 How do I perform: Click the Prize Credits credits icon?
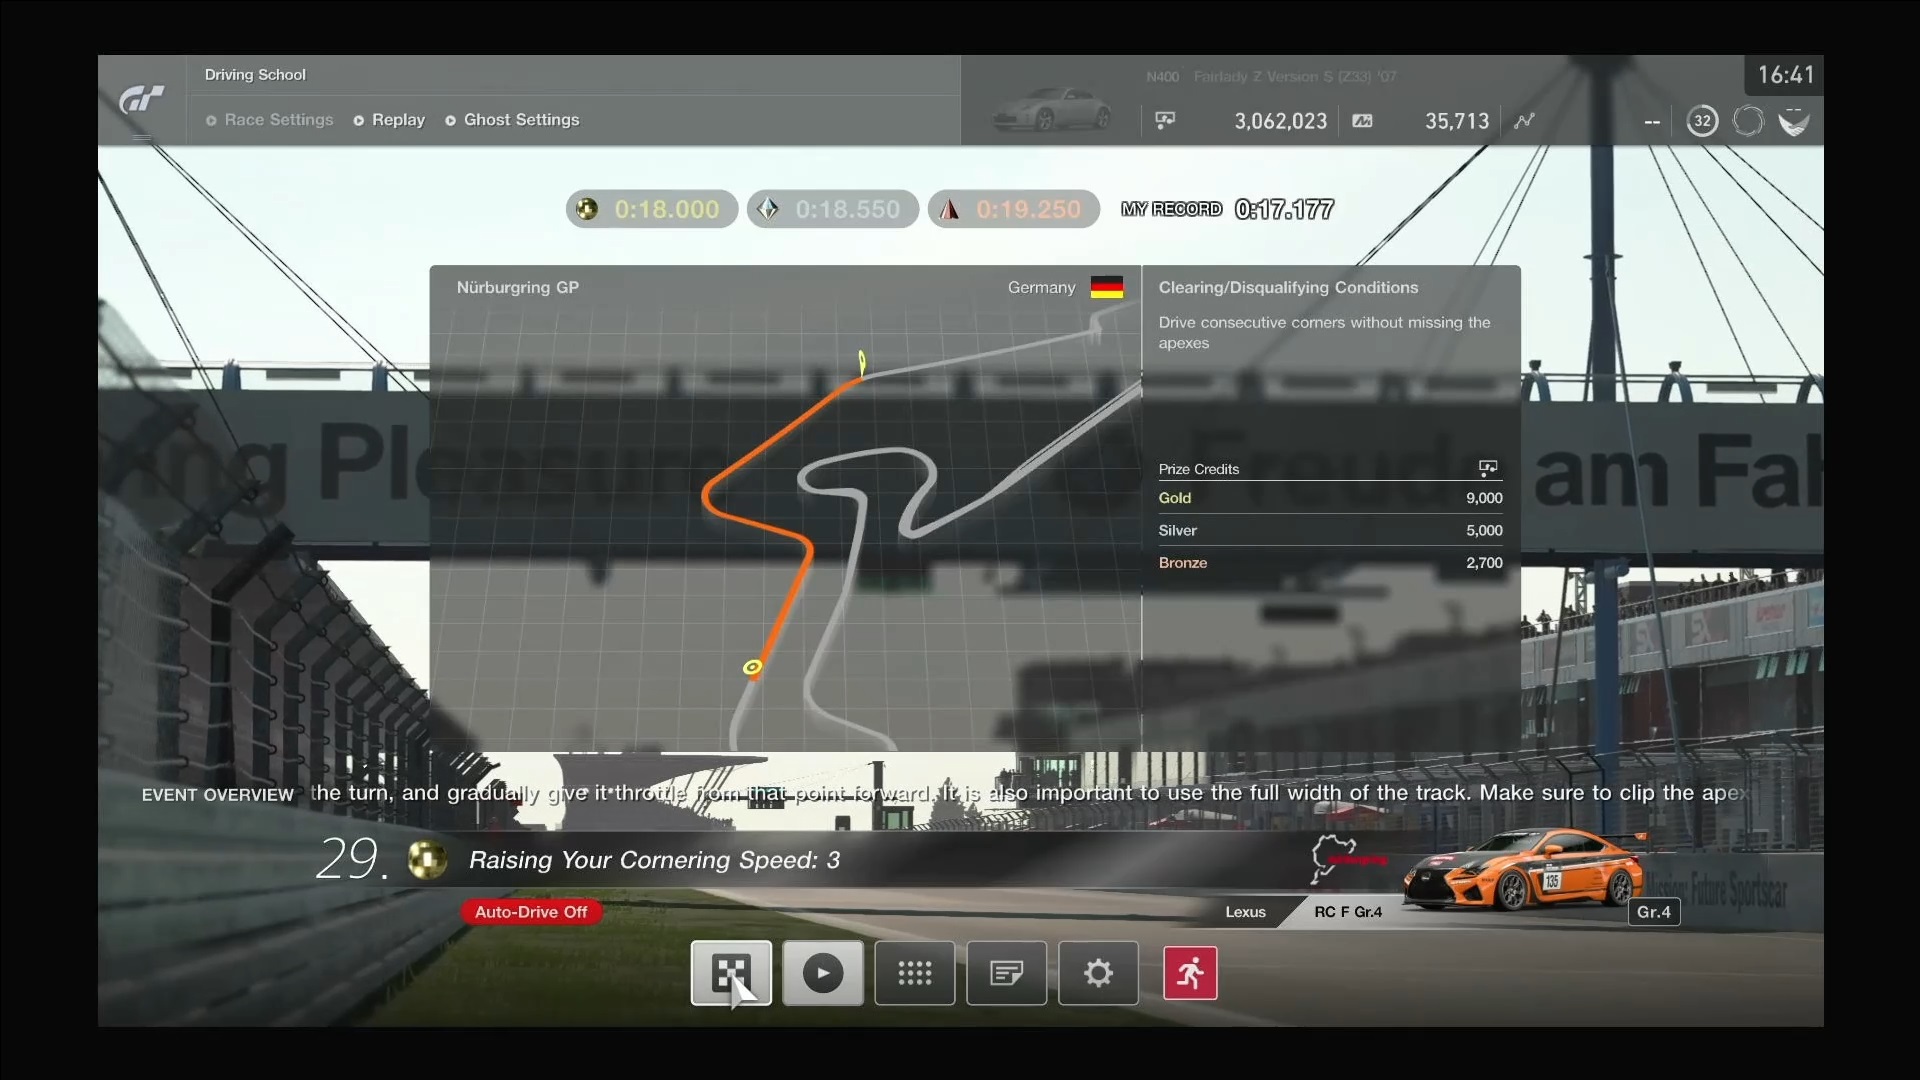point(1488,468)
